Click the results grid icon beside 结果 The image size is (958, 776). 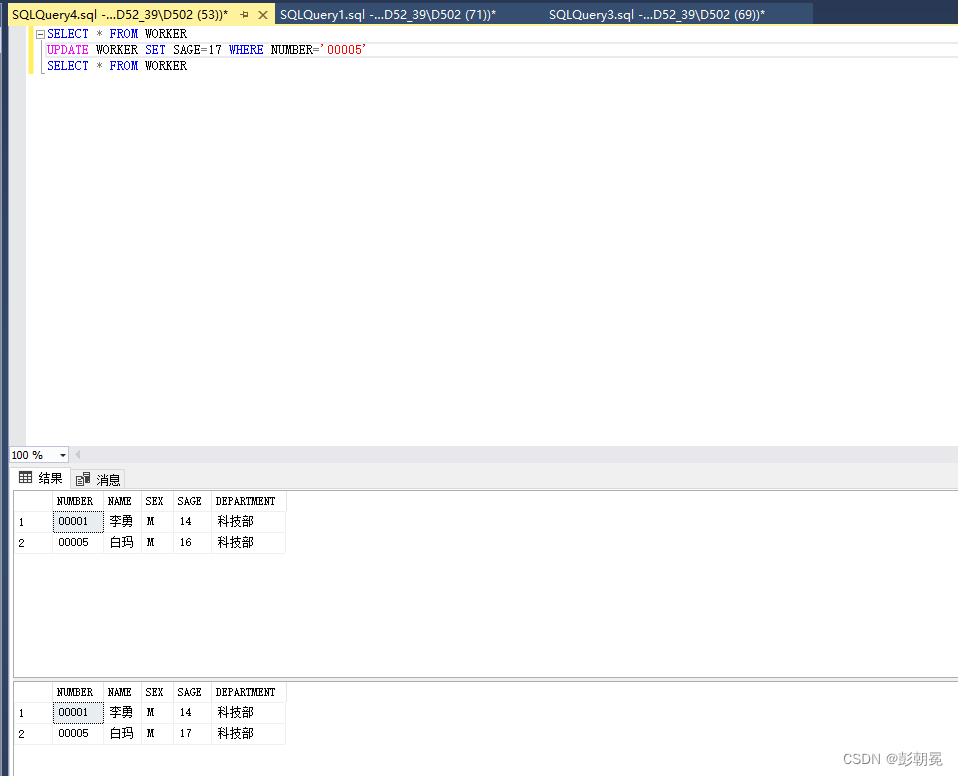24,478
